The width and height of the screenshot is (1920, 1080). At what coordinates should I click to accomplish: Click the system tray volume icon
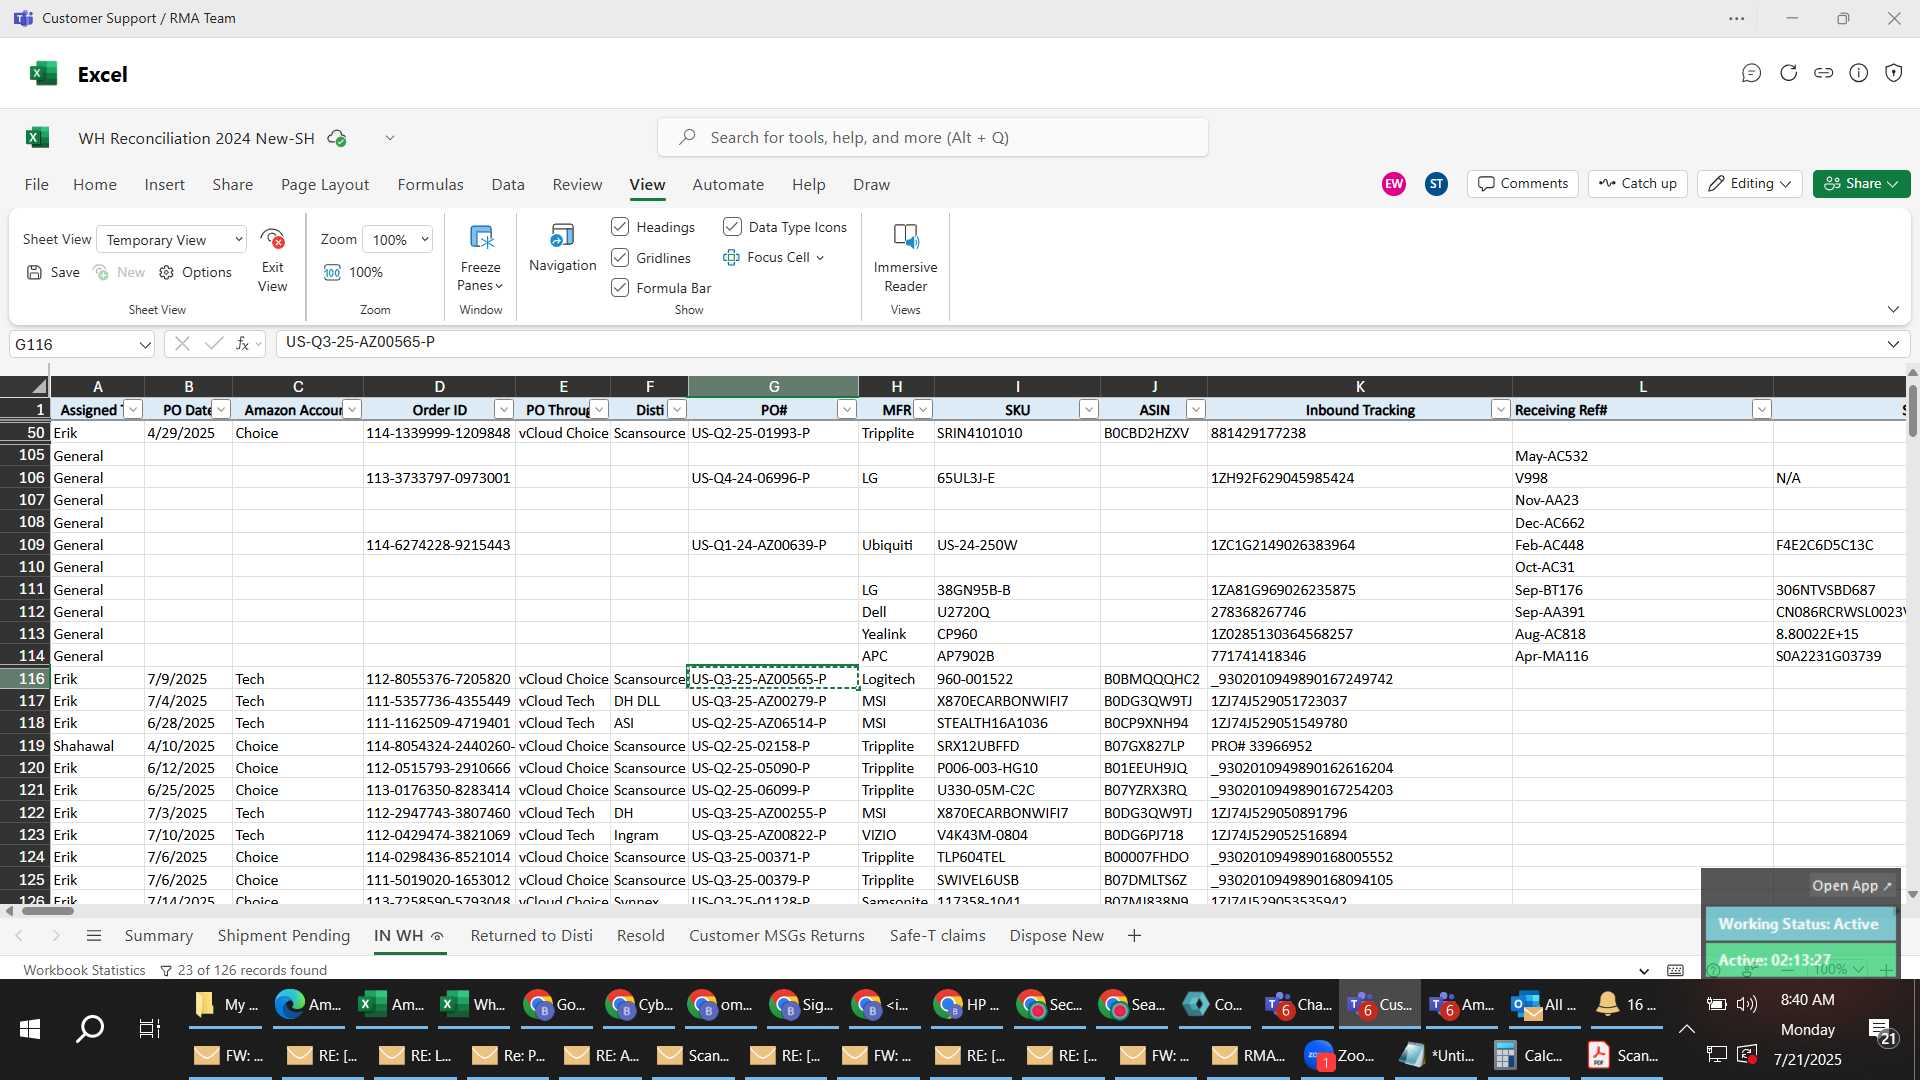pyautogui.click(x=1747, y=1003)
